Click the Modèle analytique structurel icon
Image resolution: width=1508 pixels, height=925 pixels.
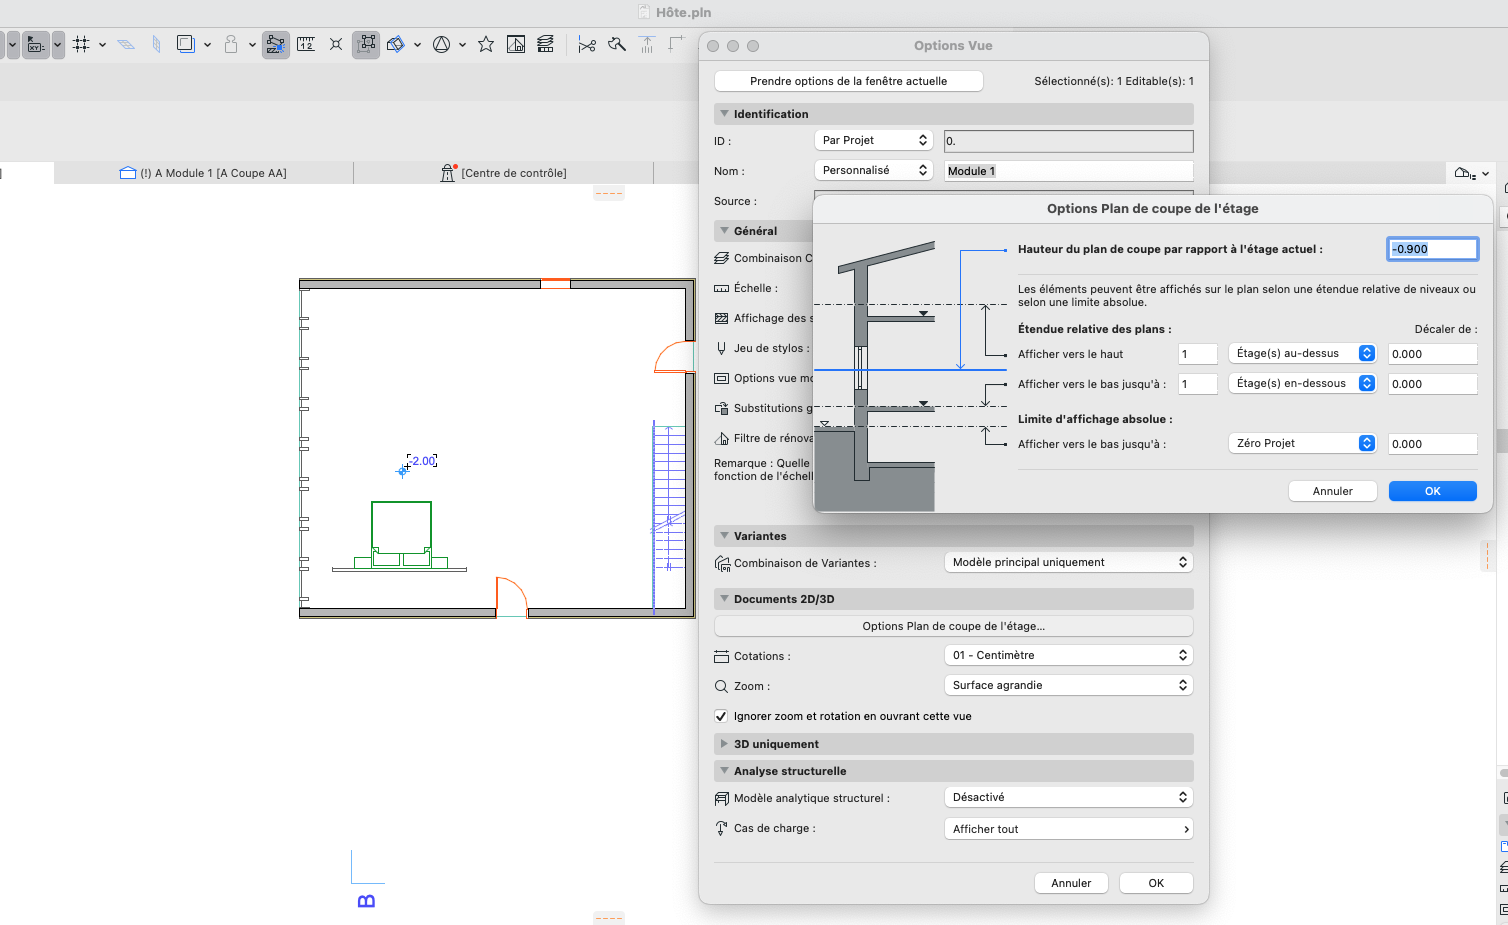722,799
